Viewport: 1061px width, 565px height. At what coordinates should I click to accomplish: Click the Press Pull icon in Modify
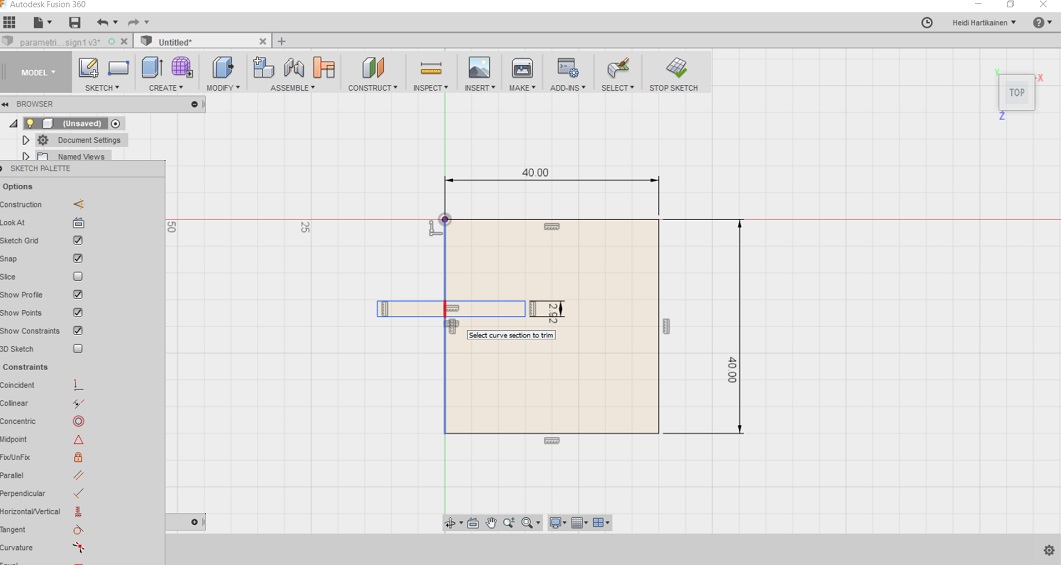click(223, 68)
